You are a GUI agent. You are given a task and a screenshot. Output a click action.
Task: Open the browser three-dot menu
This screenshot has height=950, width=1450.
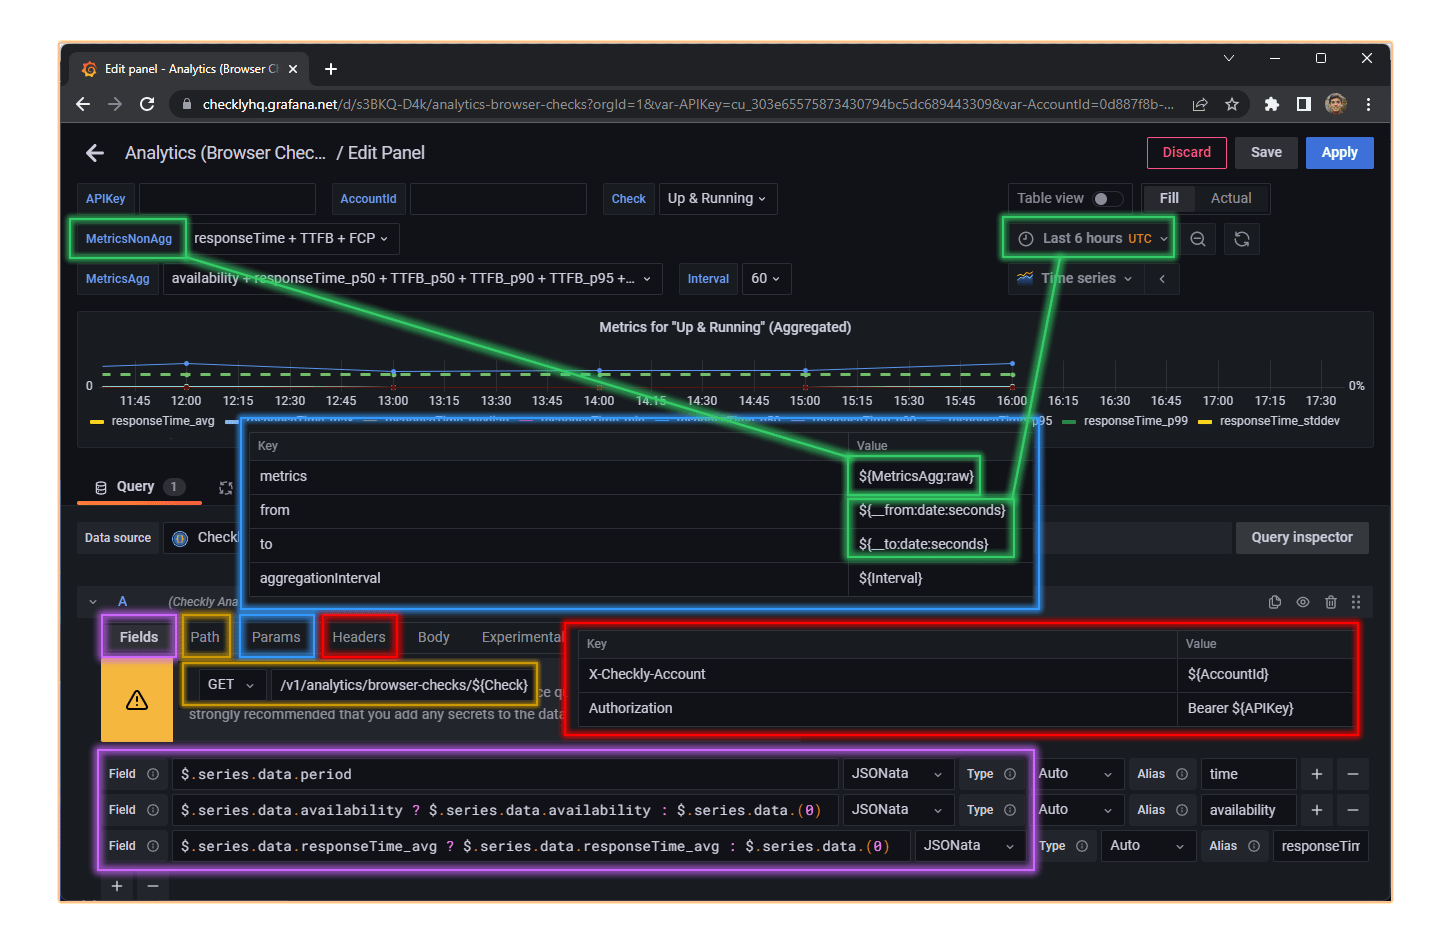pos(1368,104)
